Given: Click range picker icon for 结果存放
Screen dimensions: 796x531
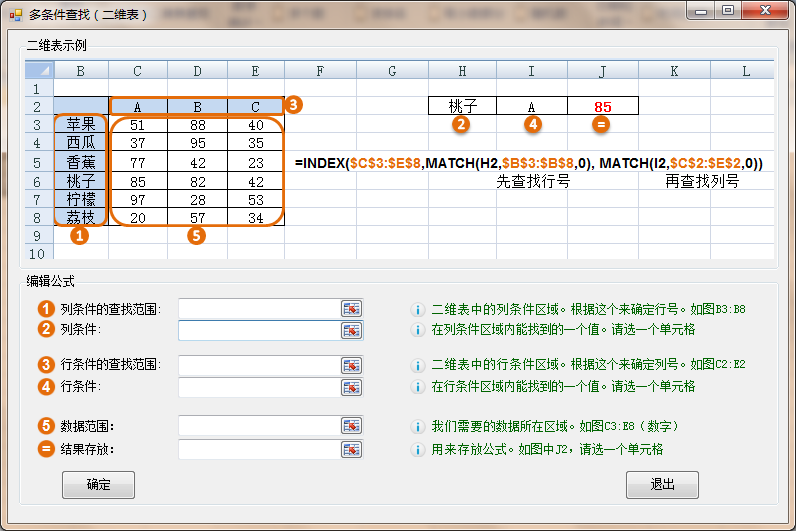Looking at the screenshot, I should pos(351,449).
